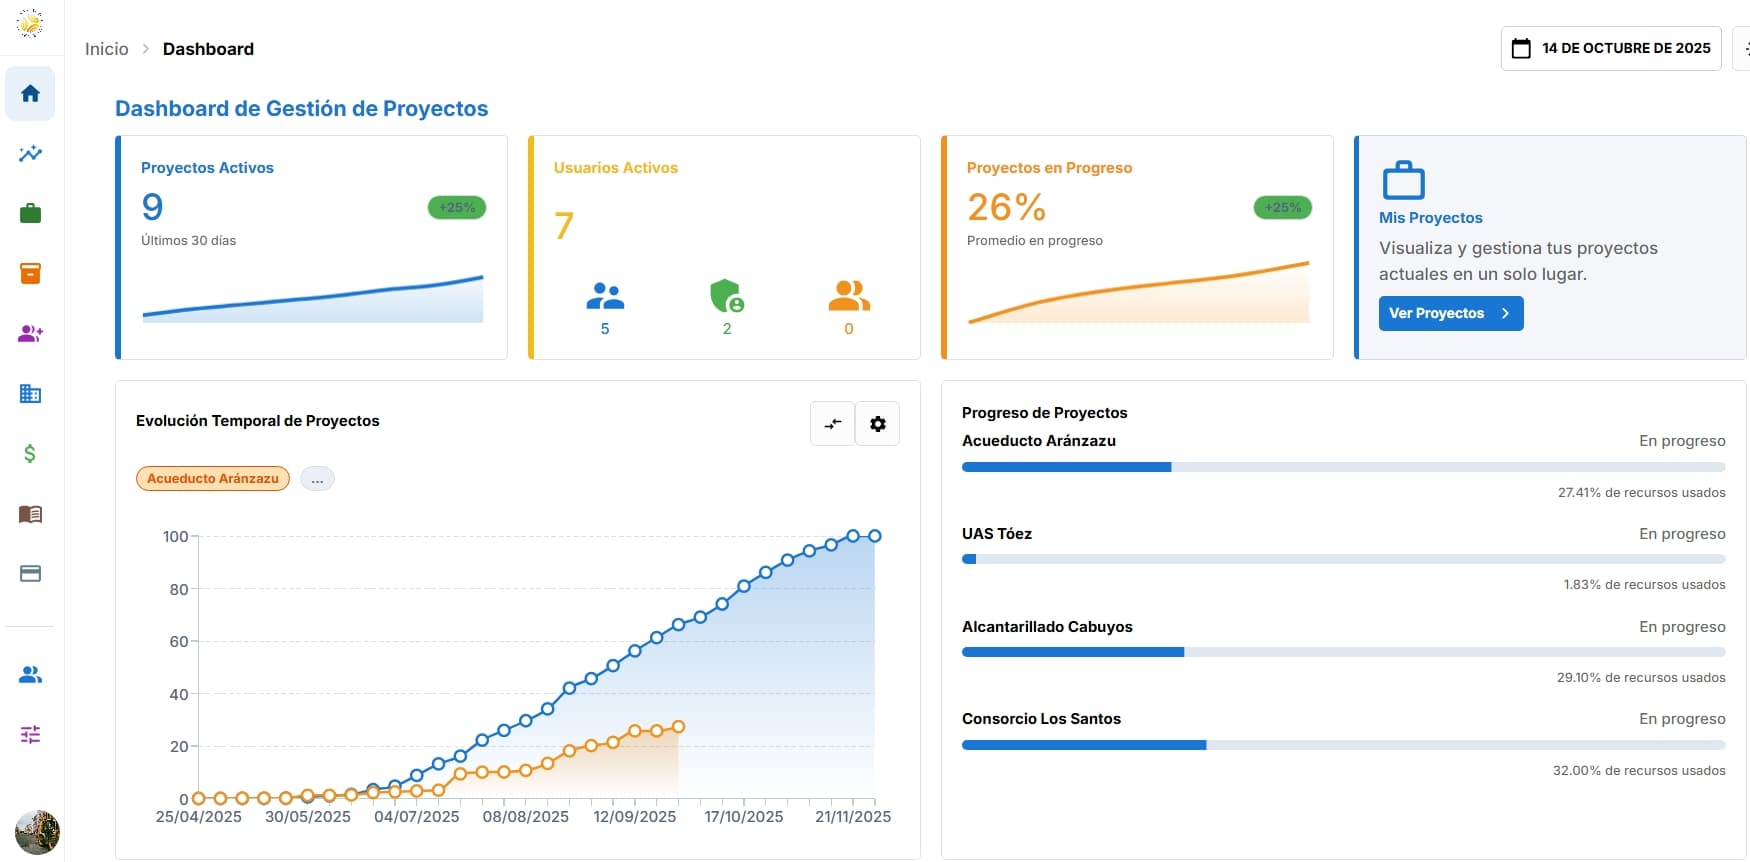Open the chart settings gear button
The height and width of the screenshot is (862, 1750).
coord(878,424)
